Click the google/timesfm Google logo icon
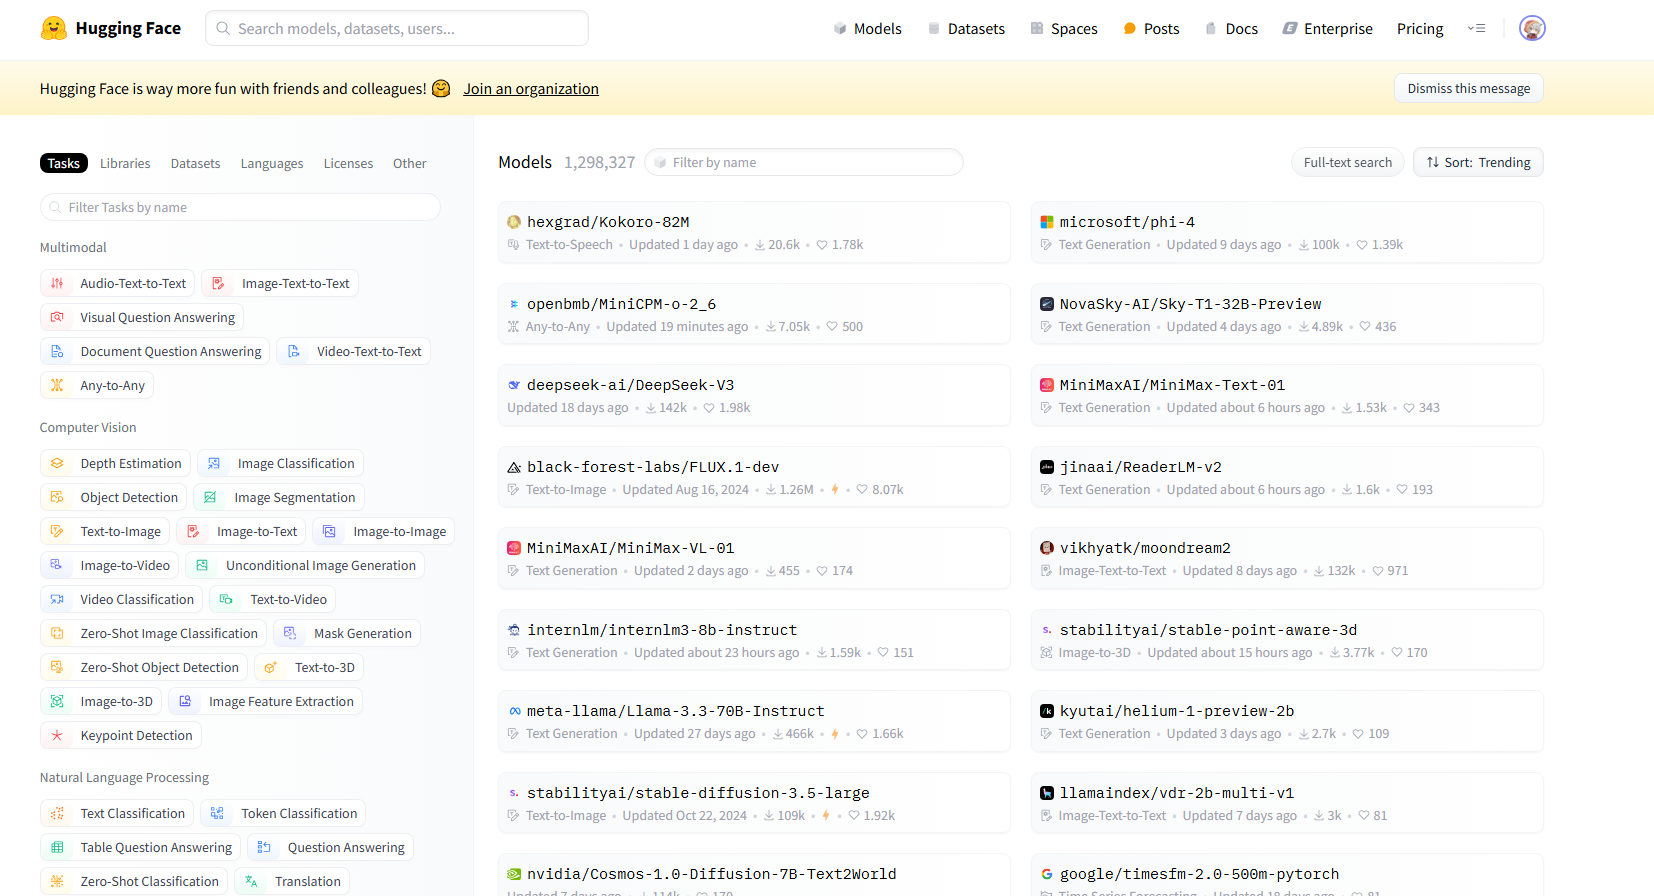Screen dimensions: 1654x896 pos(1047,874)
